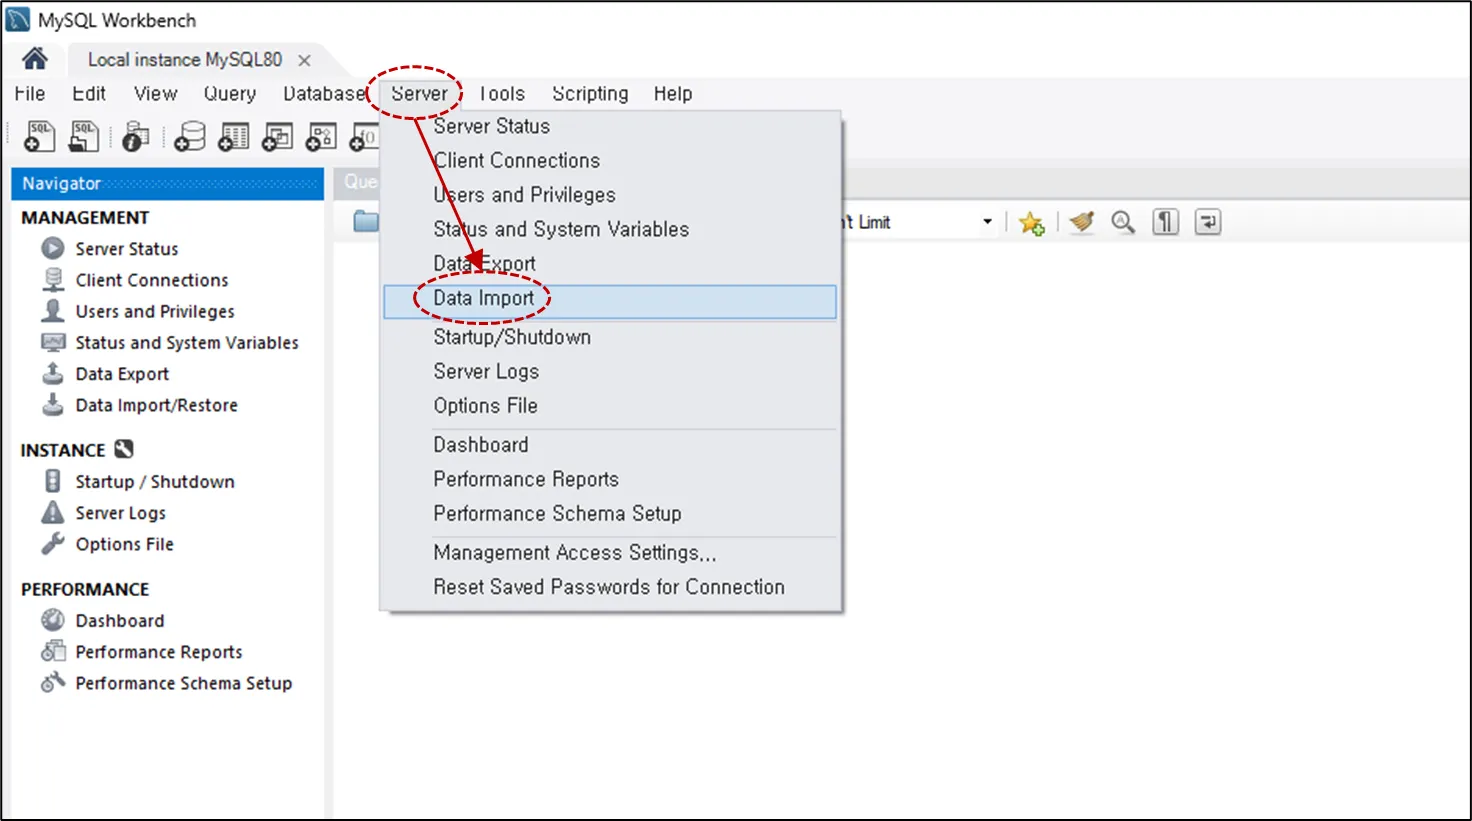The height and width of the screenshot is (821, 1472).
Task: Open Dashboard in Navigator PERFORMANCE section
Action: (x=119, y=621)
